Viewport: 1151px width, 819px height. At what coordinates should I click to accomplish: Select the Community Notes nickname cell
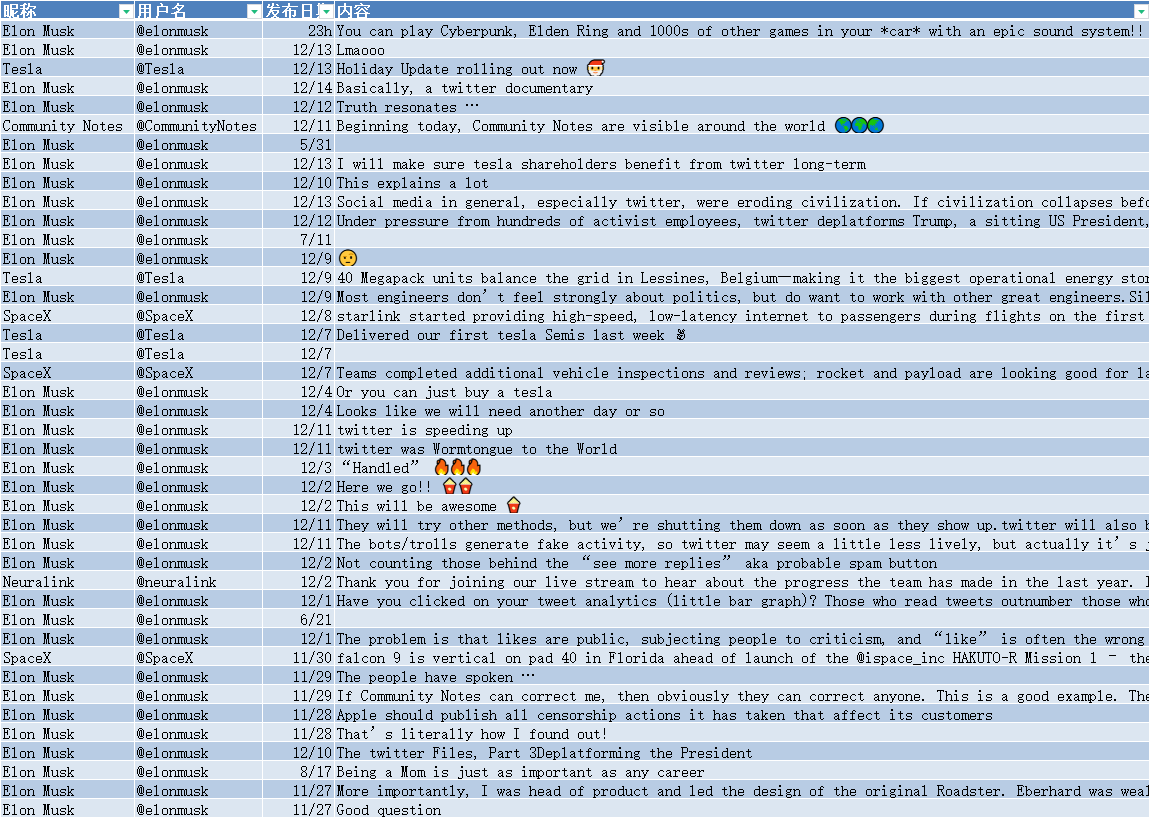coord(68,126)
